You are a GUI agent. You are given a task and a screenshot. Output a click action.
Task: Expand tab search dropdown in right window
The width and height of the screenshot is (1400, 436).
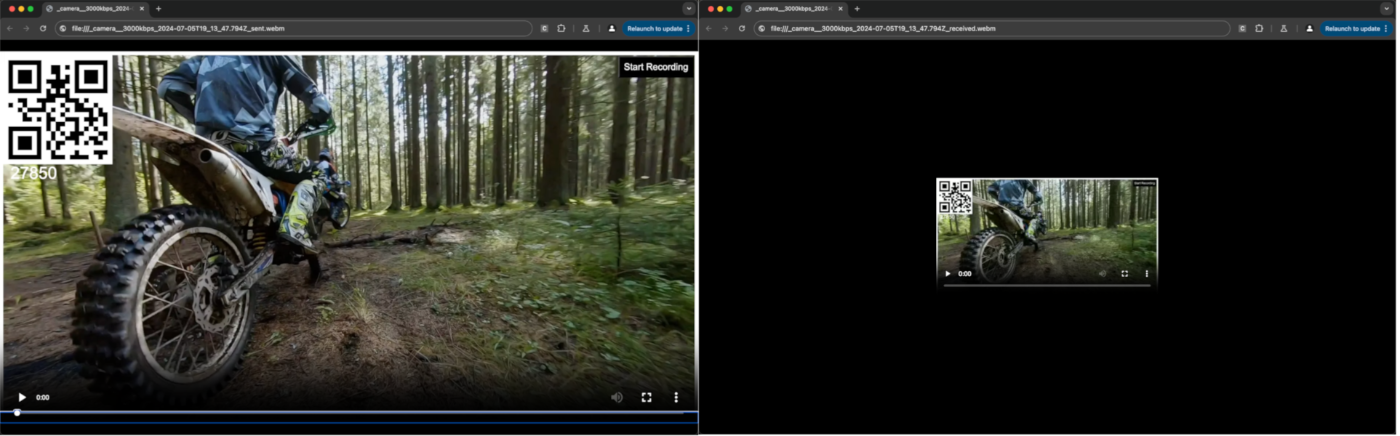(1388, 8)
